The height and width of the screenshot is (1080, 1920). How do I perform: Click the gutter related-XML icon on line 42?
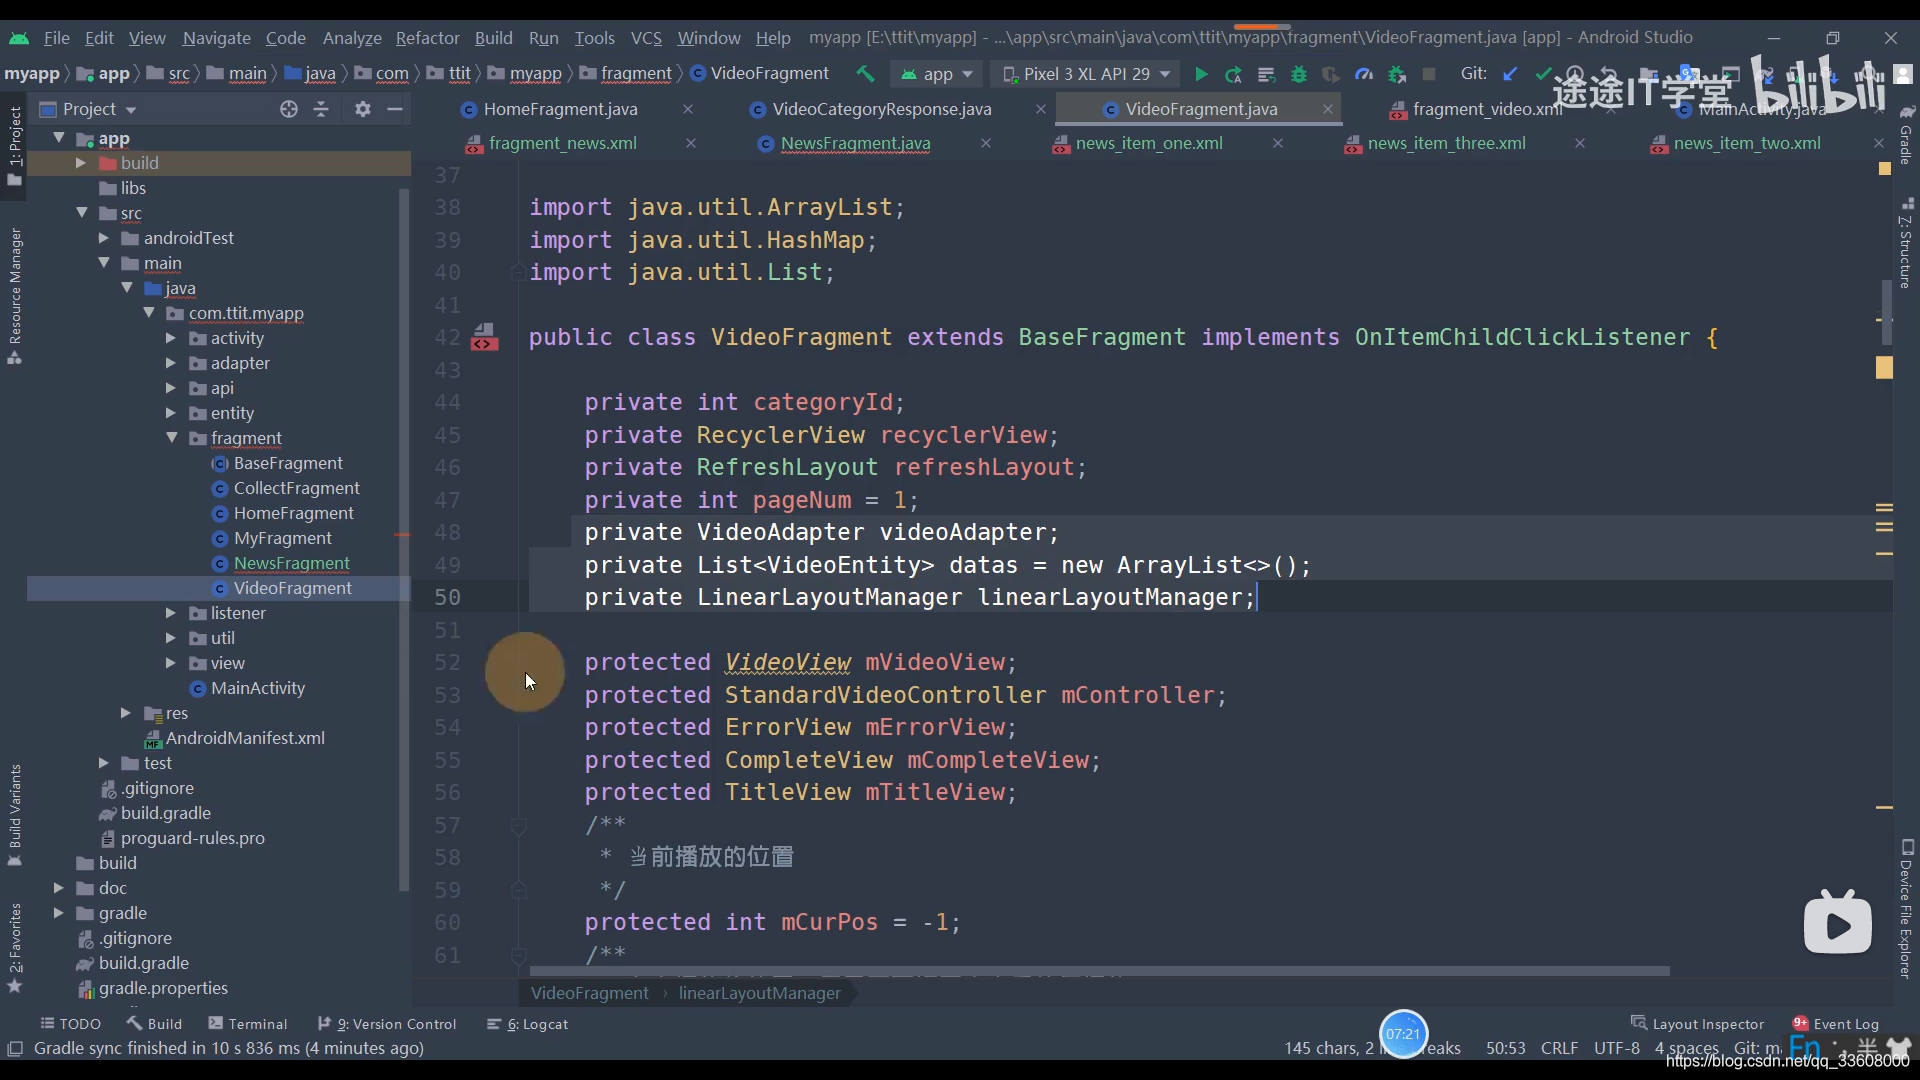tap(484, 337)
